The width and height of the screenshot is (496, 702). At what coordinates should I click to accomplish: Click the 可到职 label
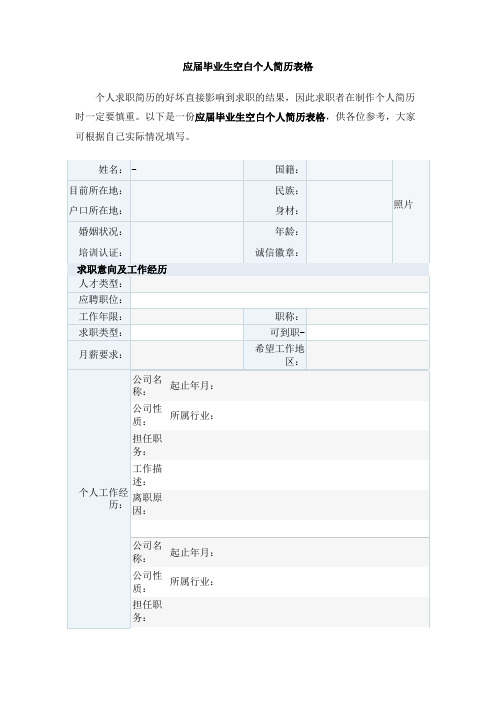coord(287,333)
